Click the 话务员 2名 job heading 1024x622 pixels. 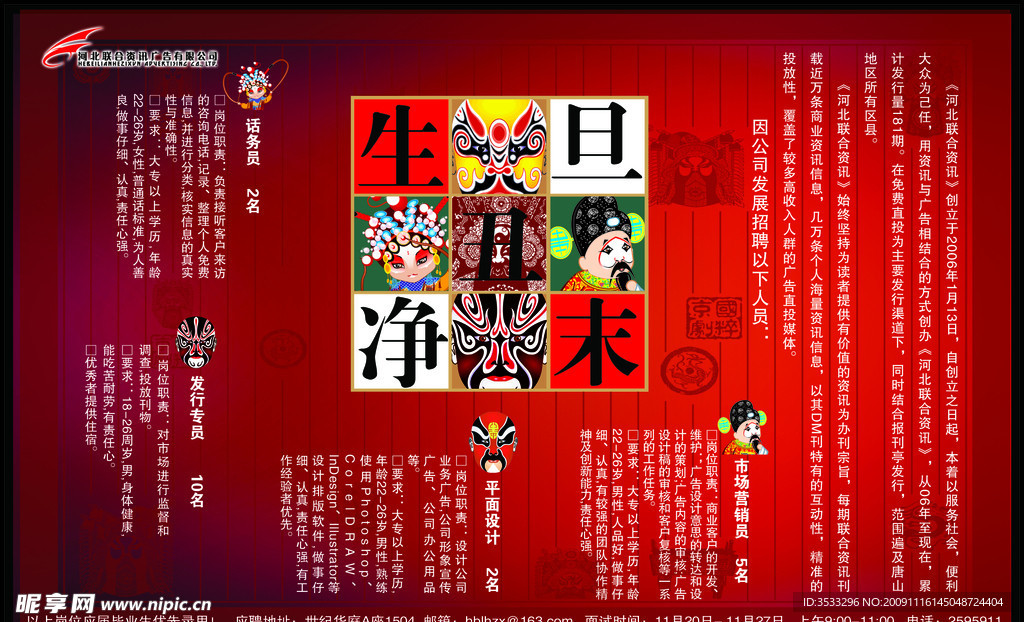[253, 165]
